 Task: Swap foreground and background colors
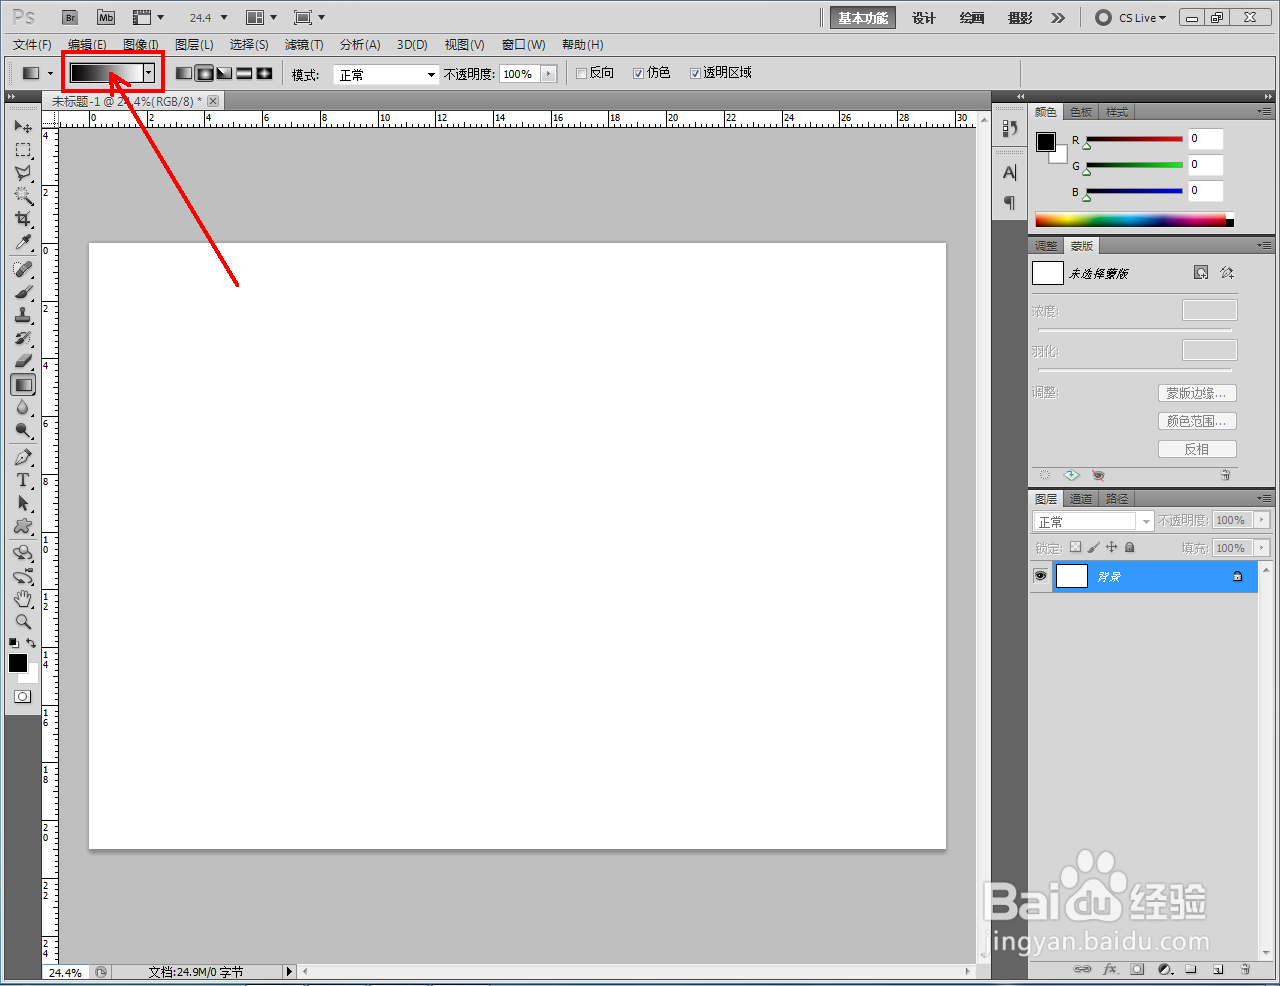click(x=32, y=643)
